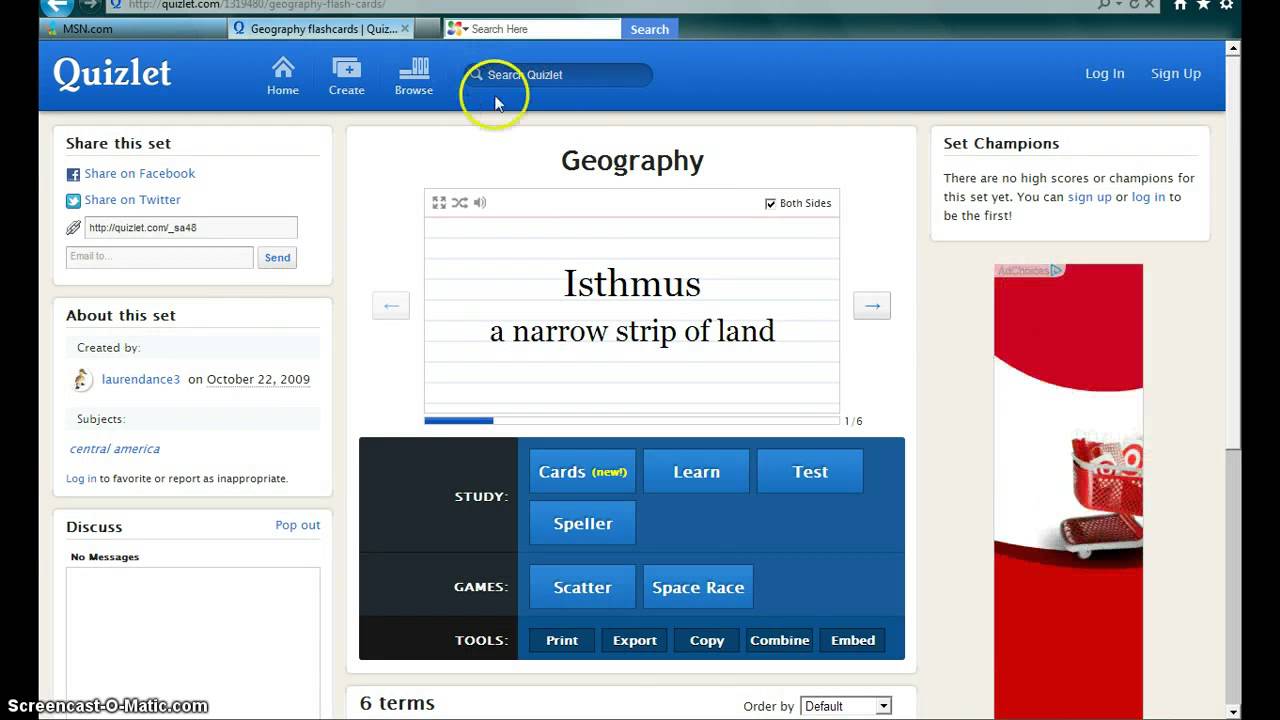The height and width of the screenshot is (720, 1280).
Task: Go to previous card with left arrow
Action: pyautogui.click(x=391, y=305)
